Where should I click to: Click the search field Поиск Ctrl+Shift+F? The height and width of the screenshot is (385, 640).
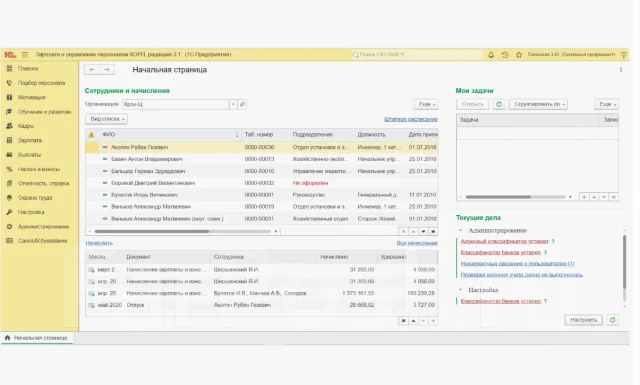[416, 54]
